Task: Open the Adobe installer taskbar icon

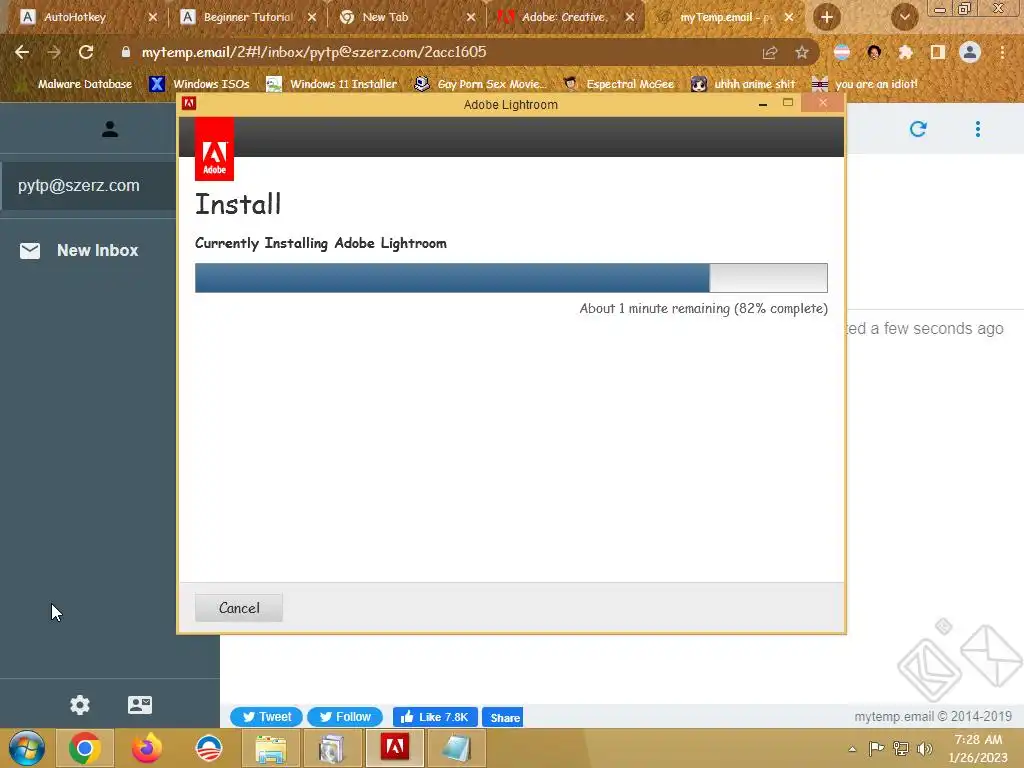Action: (395, 748)
